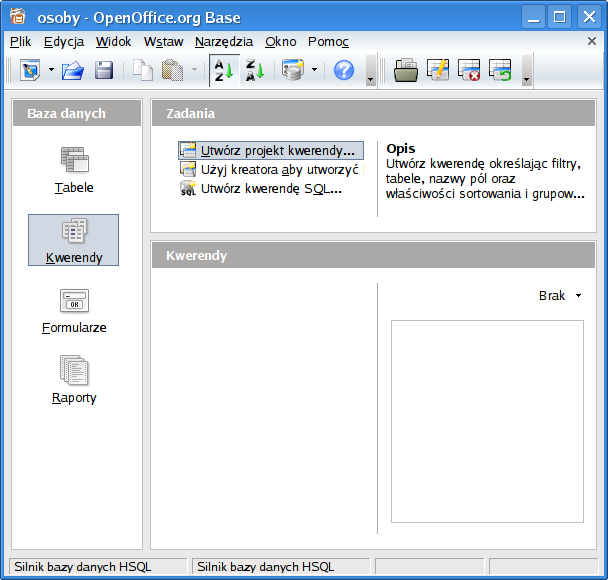Open the Widok menu
The height and width of the screenshot is (580, 608).
coord(114,41)
